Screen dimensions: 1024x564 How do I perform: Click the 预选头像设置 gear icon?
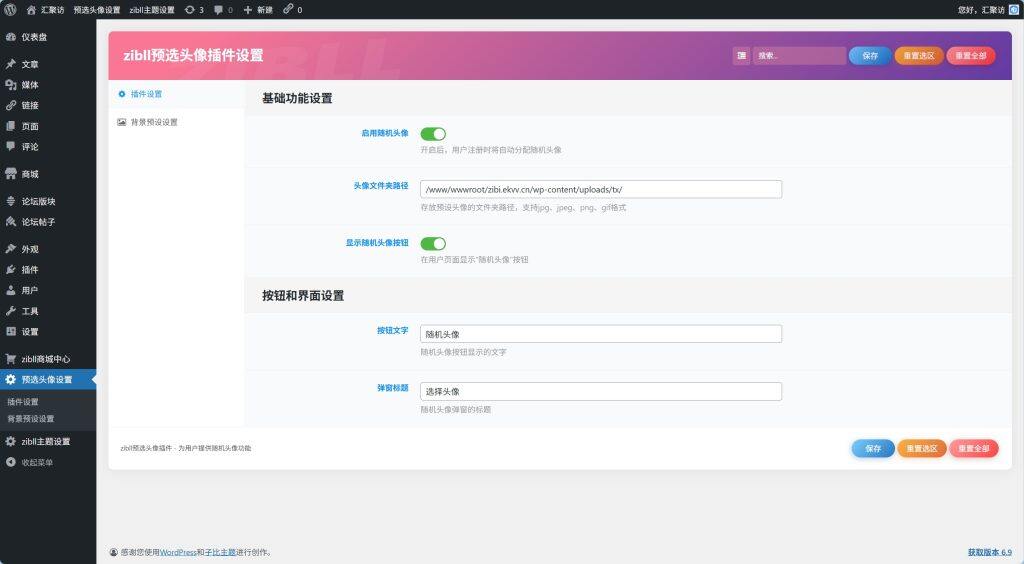[x=10, y=379]
